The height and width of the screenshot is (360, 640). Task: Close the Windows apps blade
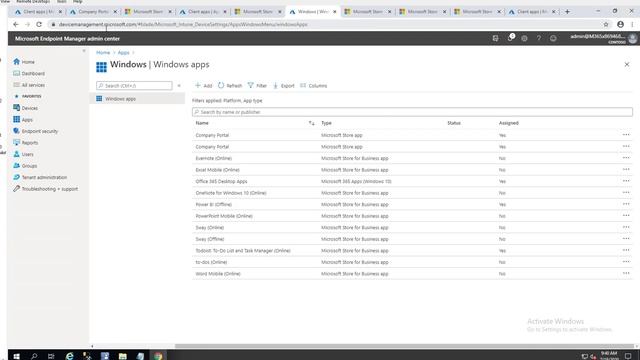[627, 64]
